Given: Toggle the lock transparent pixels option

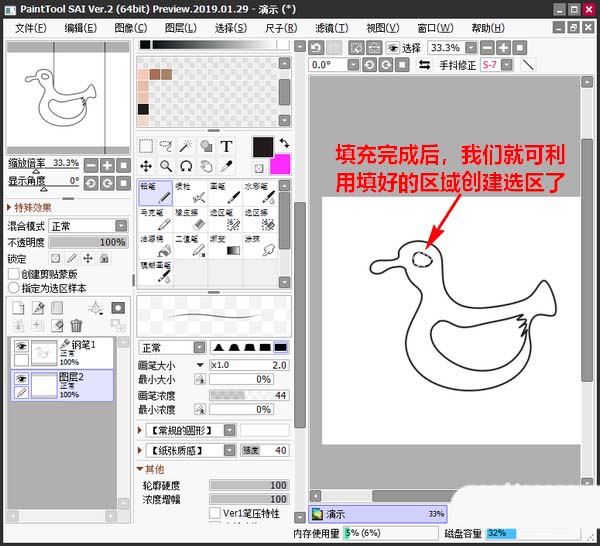Looking at the screenshot, I should 55,259.
